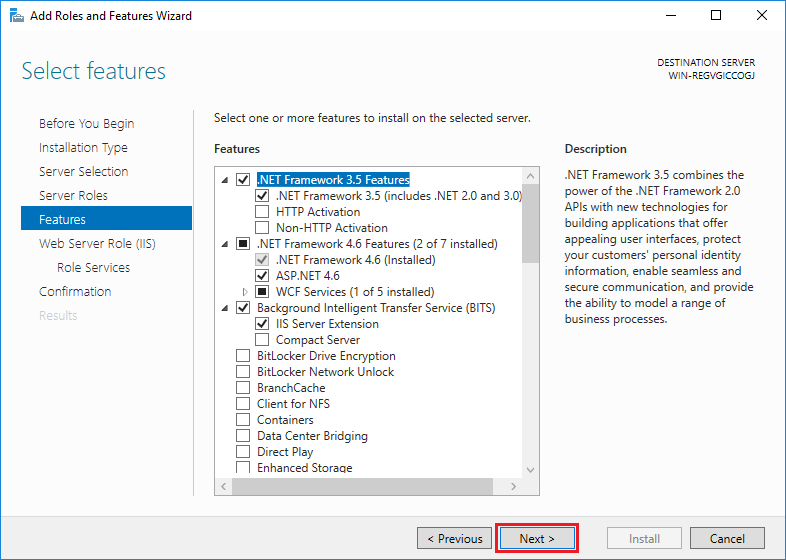Jump to the Confirmation step
The width and height of the screenshot is (786, 560).
(75, 291)
